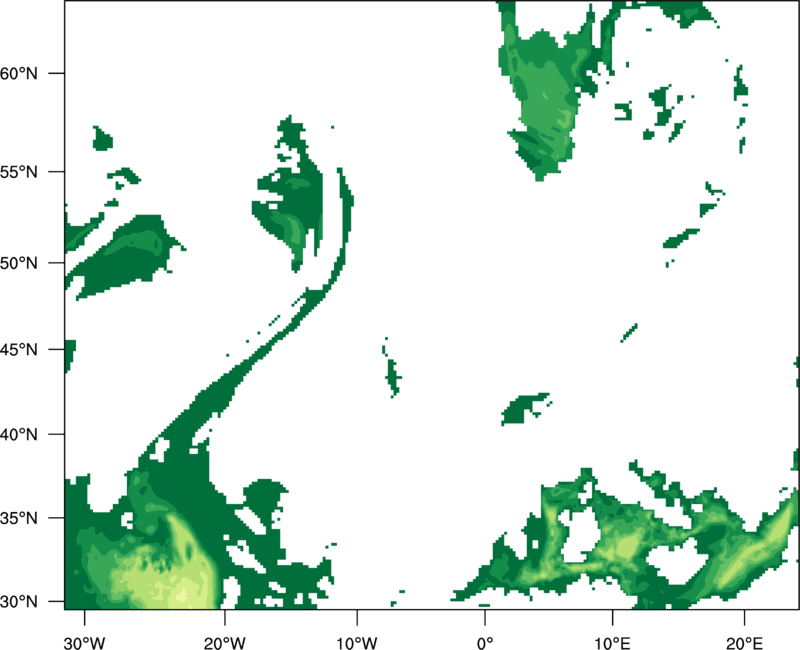Image resolution: width=800 pixels, height=650 pixels.
Task: Click the 30°W longitude label
Action: point(85,643)
